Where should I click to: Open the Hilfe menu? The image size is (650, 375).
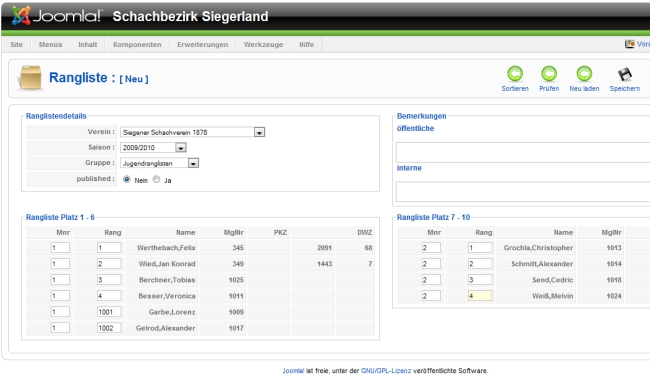click(306, 44)
